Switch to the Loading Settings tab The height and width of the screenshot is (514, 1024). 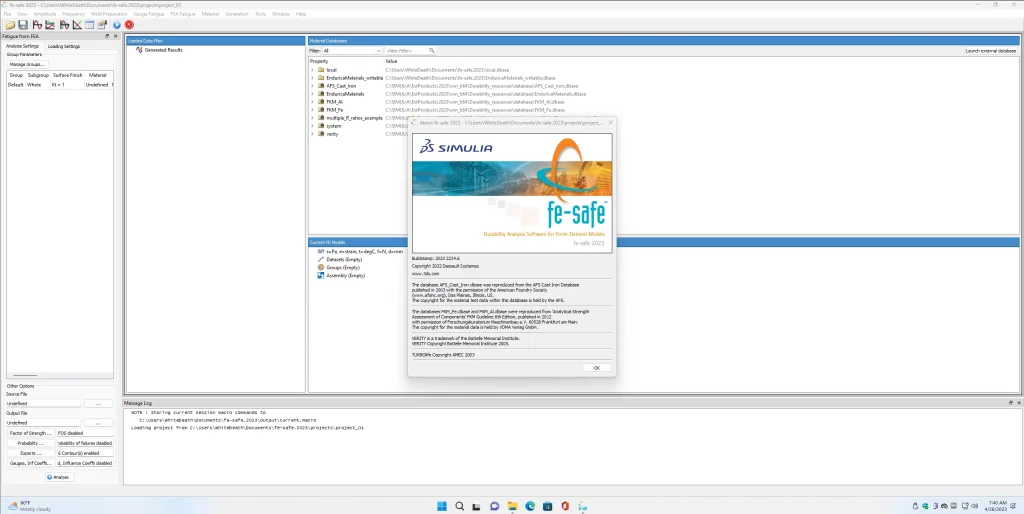point(64,46)
